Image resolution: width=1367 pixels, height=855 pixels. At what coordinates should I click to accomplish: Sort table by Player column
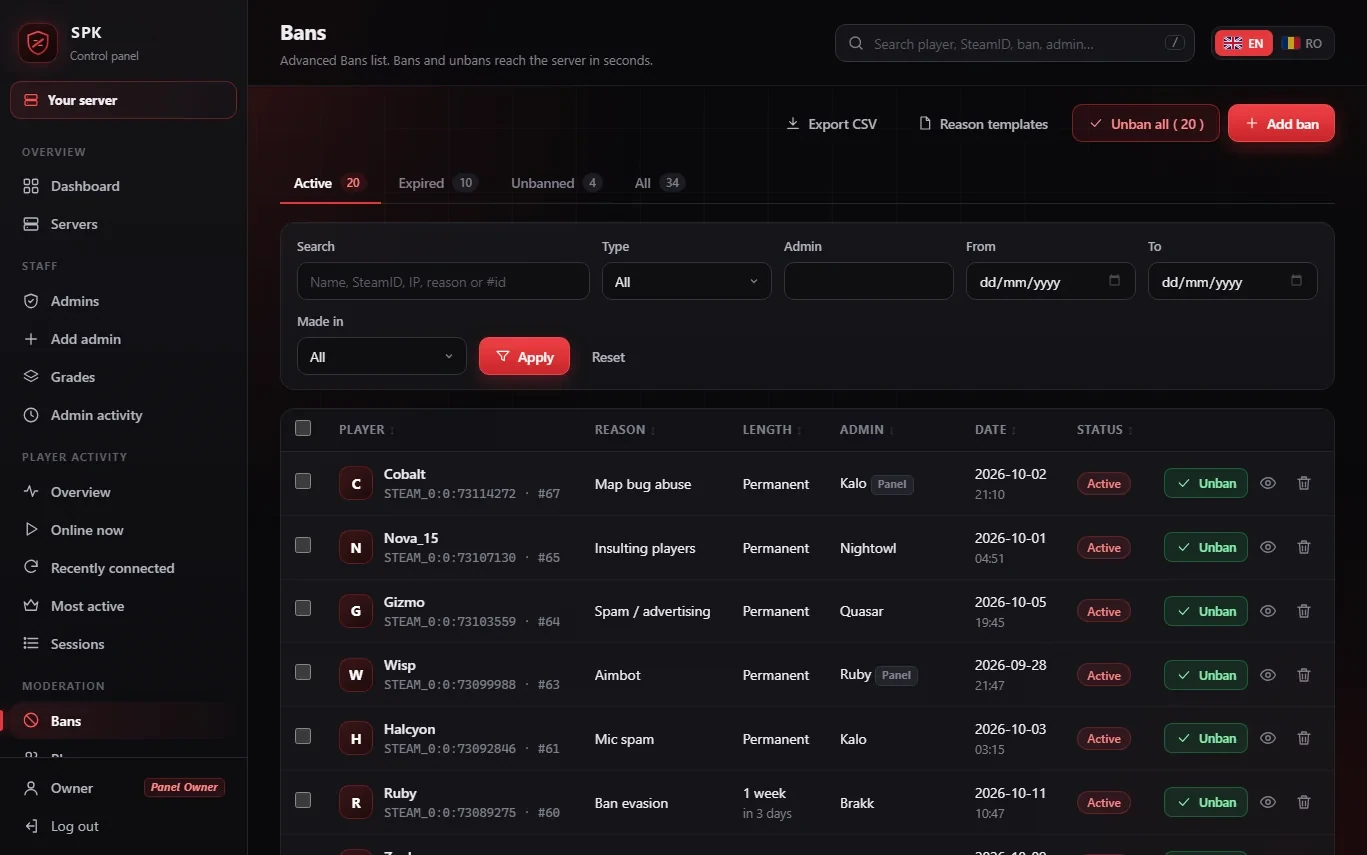click(367, 430)
